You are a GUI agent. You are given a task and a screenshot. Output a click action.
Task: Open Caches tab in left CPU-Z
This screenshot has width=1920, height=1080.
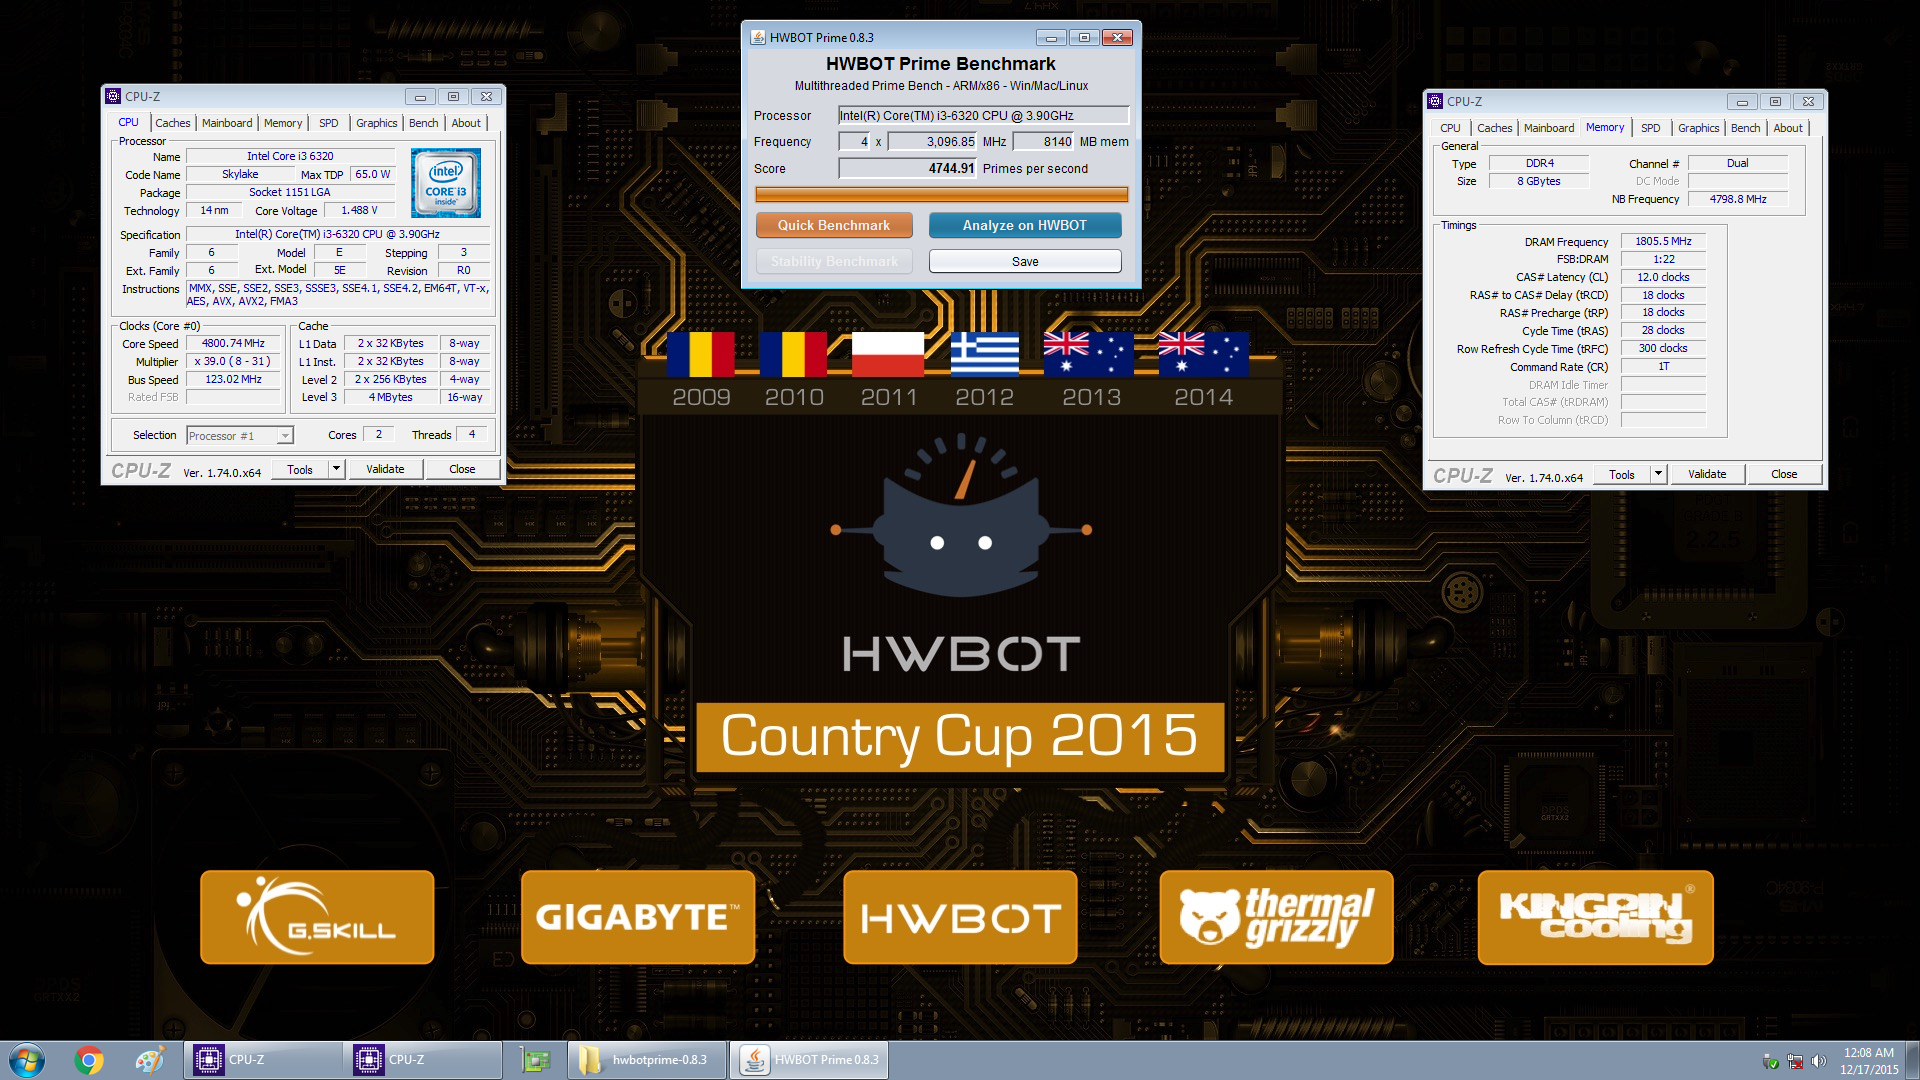[173, 123]
